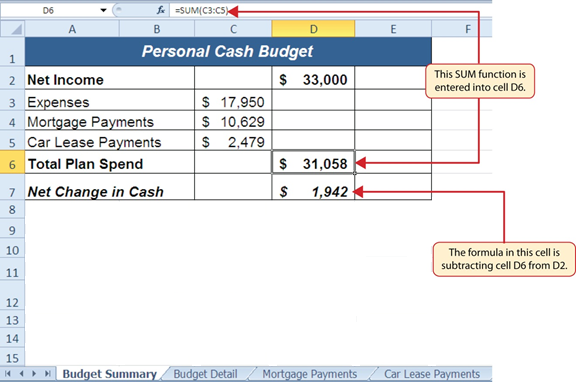Click the Name Box showing D6
Image resolution: width=584 pixels, height=382 pixels.
point(49,10)
